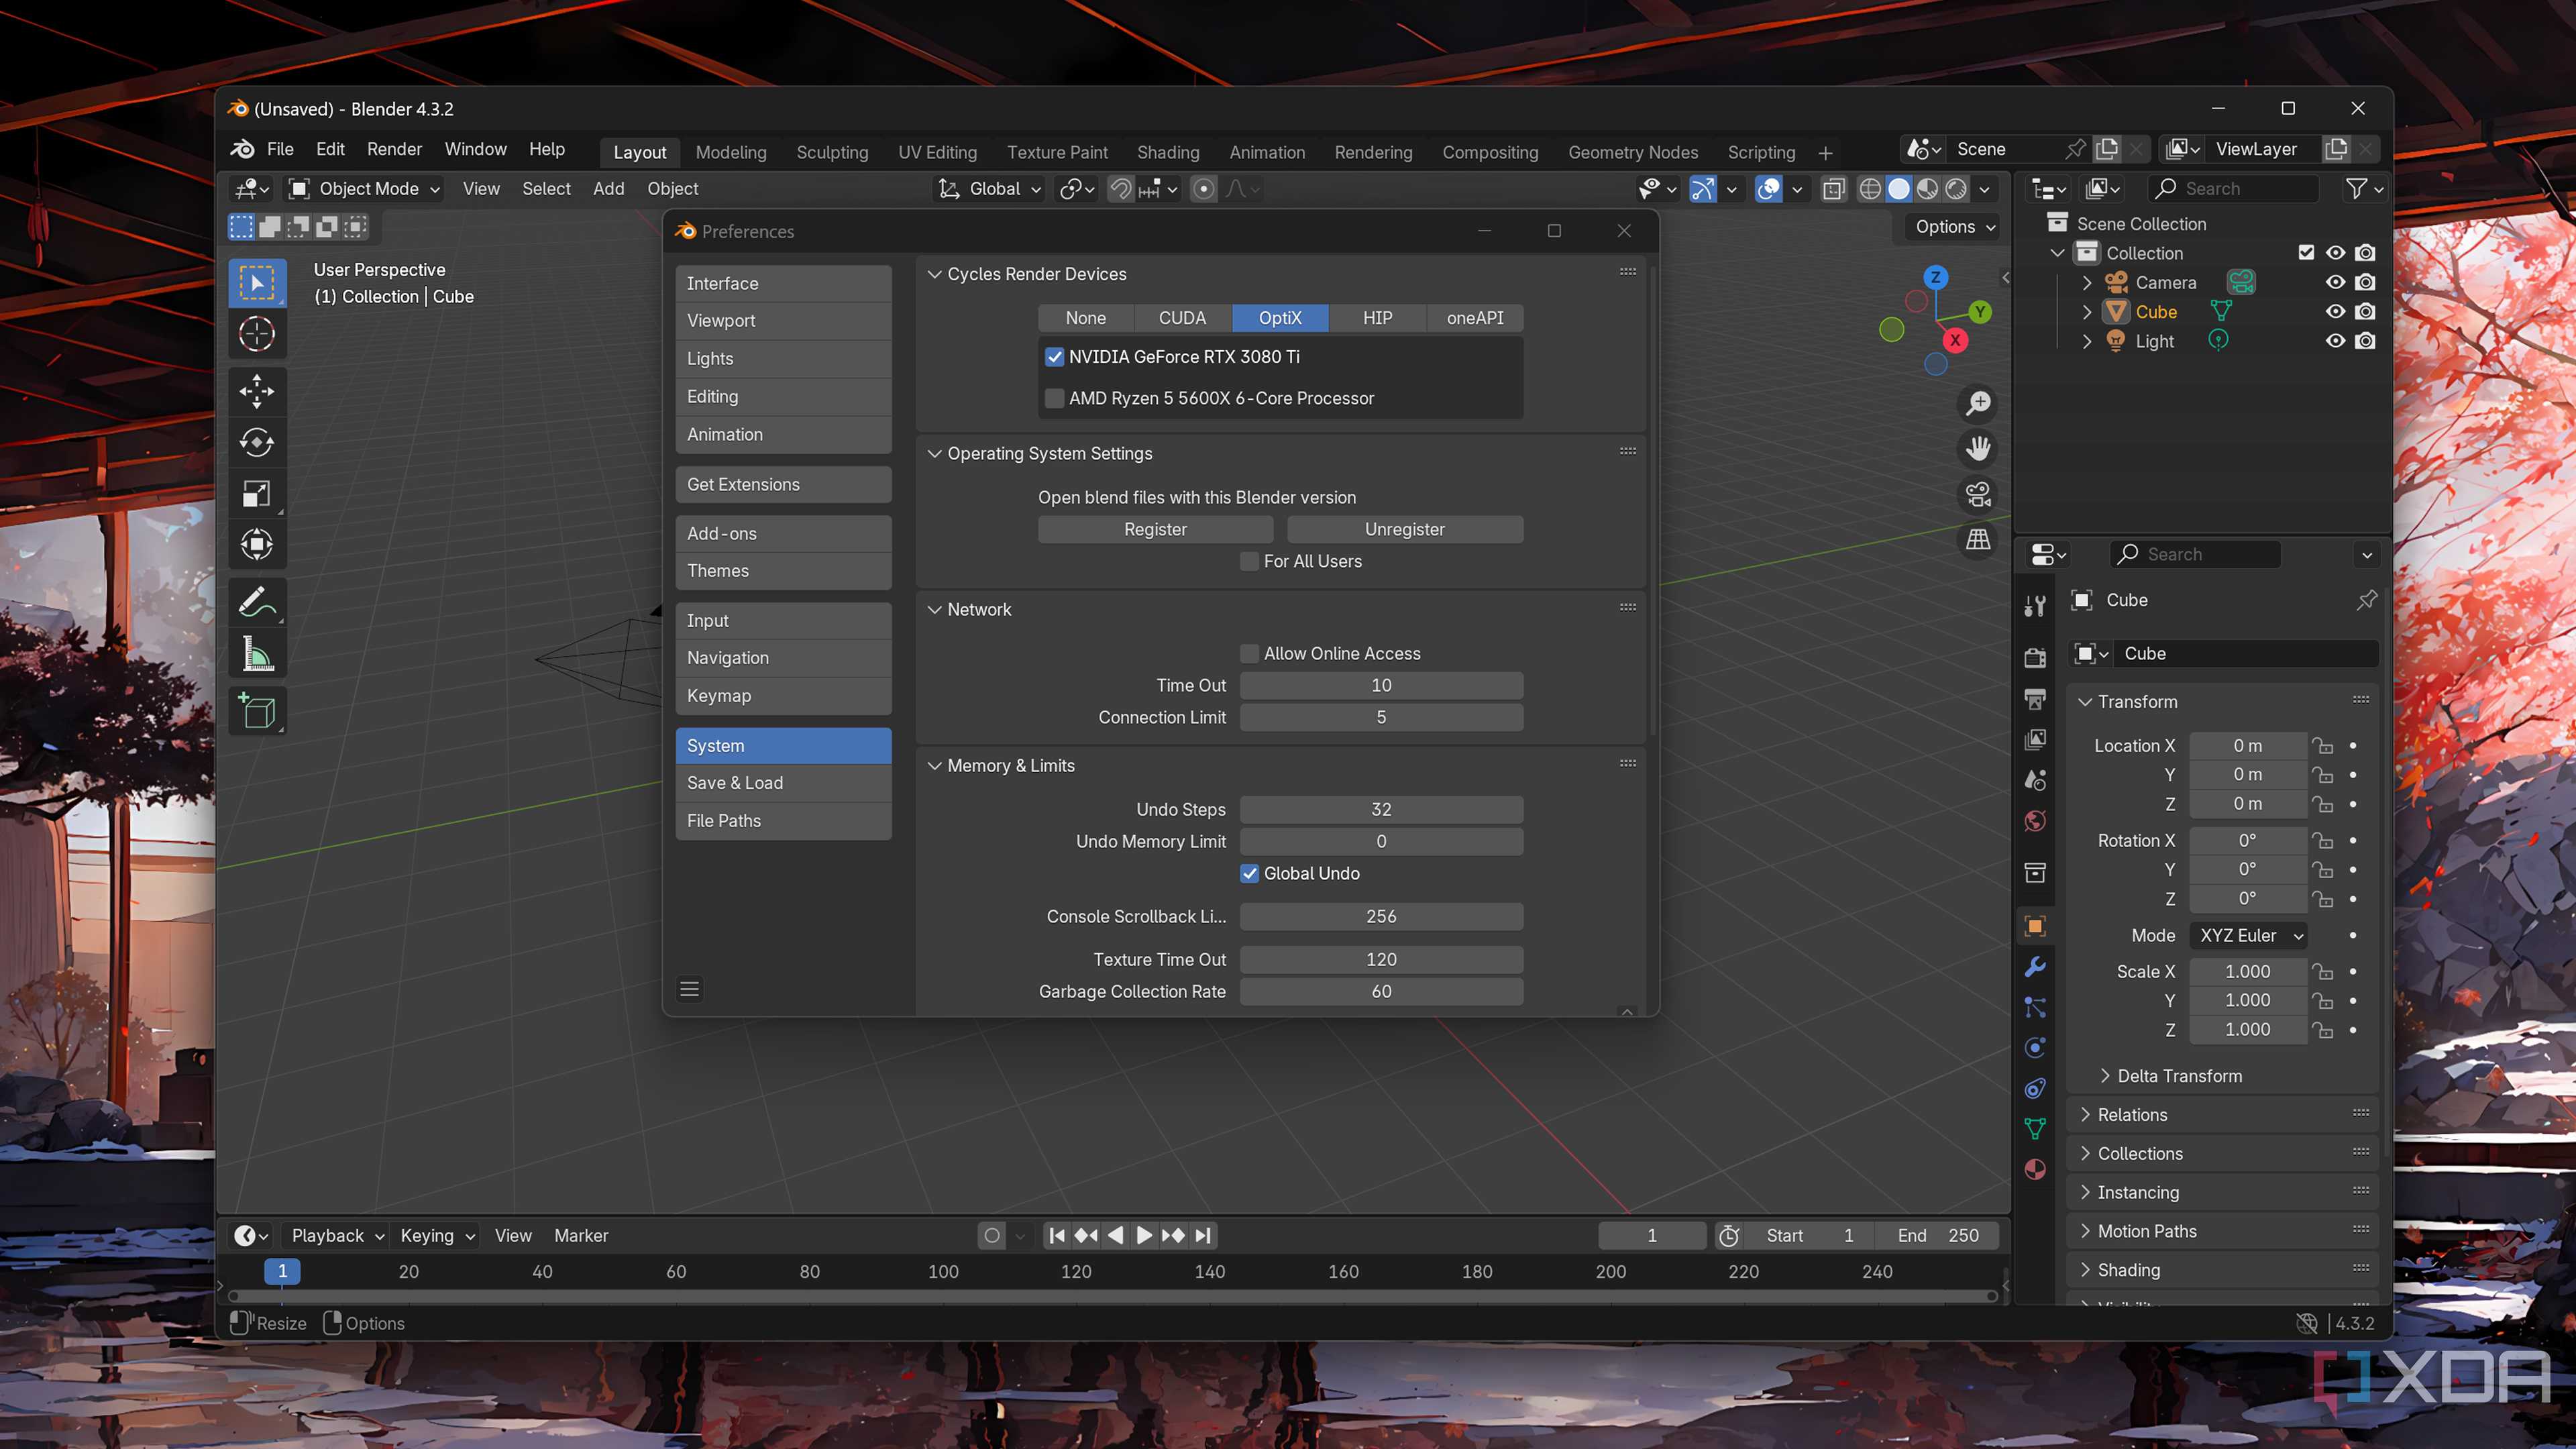The image size is (2576, 1449).
Task: Choose the Transform tool
Action: coord(257,545)
